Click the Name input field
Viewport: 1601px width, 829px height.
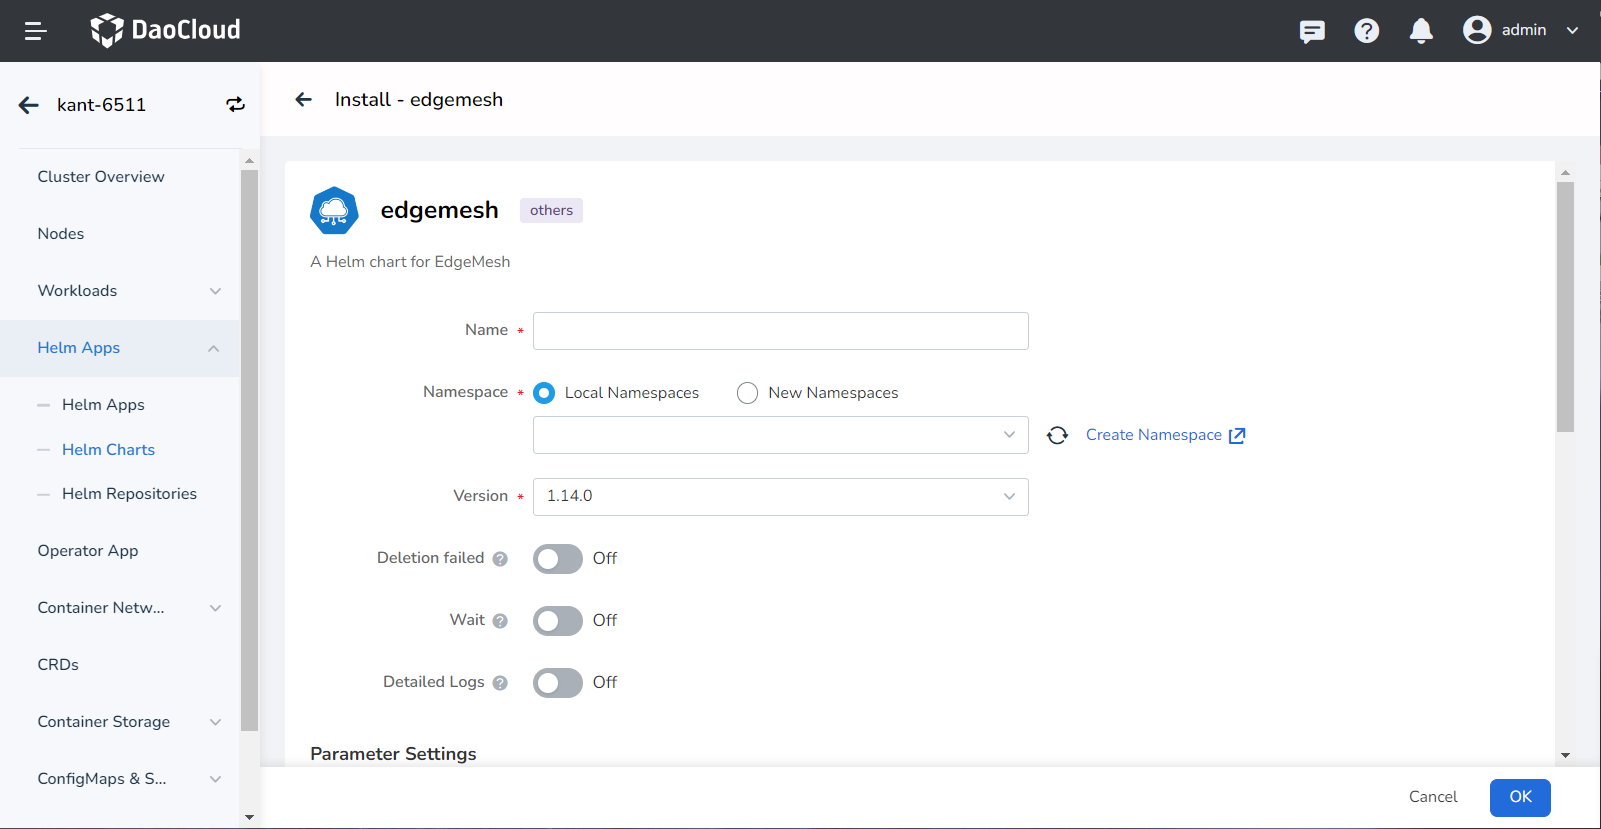pyautogui.click(x=780, y=331)
